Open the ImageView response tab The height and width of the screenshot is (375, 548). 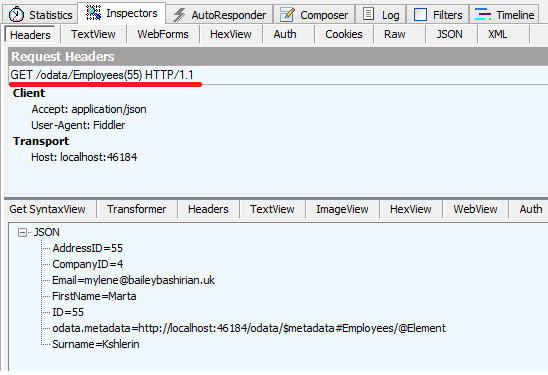pos(342,209)
